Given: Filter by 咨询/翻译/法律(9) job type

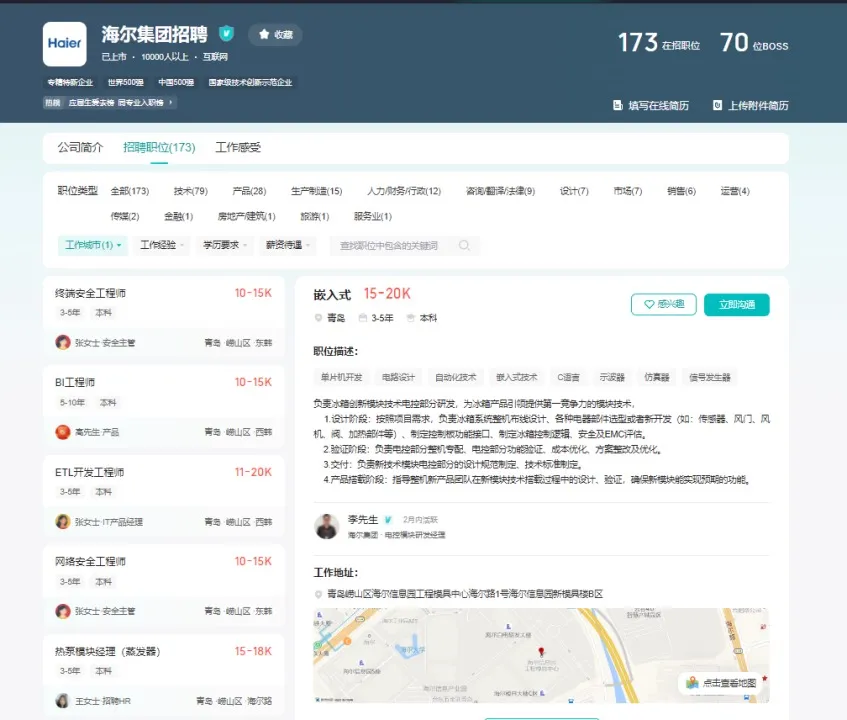Looking at the screenshot, I should [x=500, y=191].
